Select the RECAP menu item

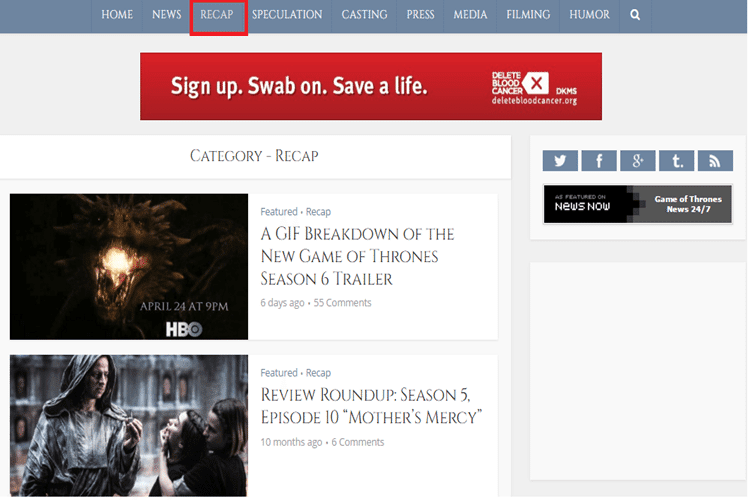tap(217, 15)
